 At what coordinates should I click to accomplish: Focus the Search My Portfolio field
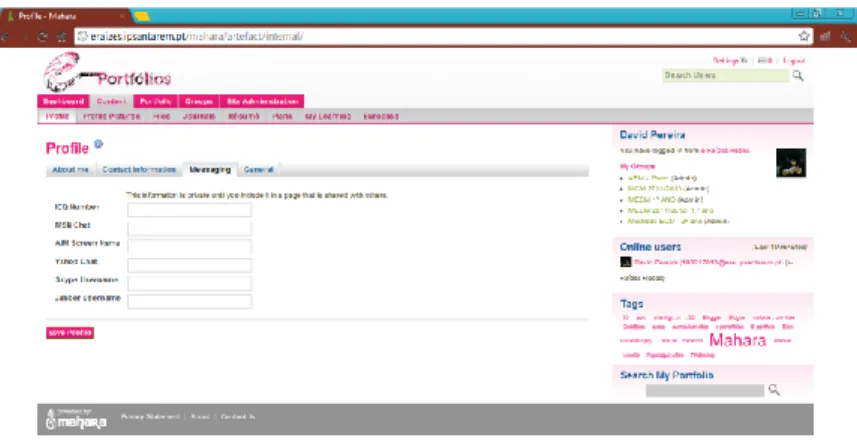(x=705, y=390)
